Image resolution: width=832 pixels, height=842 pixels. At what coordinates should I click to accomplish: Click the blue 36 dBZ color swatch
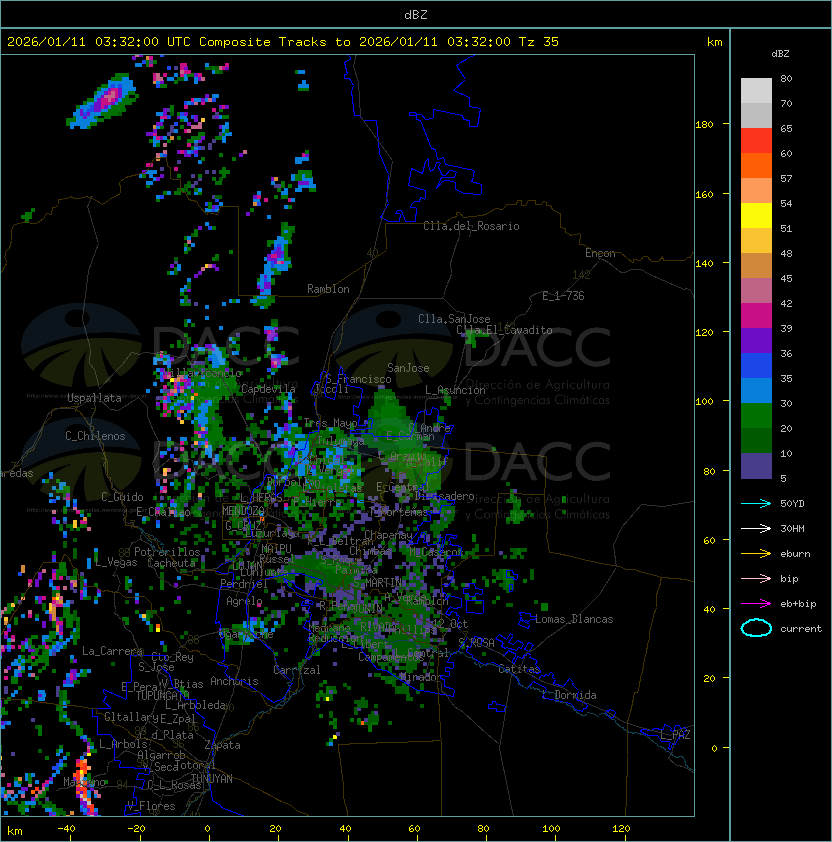756,366
